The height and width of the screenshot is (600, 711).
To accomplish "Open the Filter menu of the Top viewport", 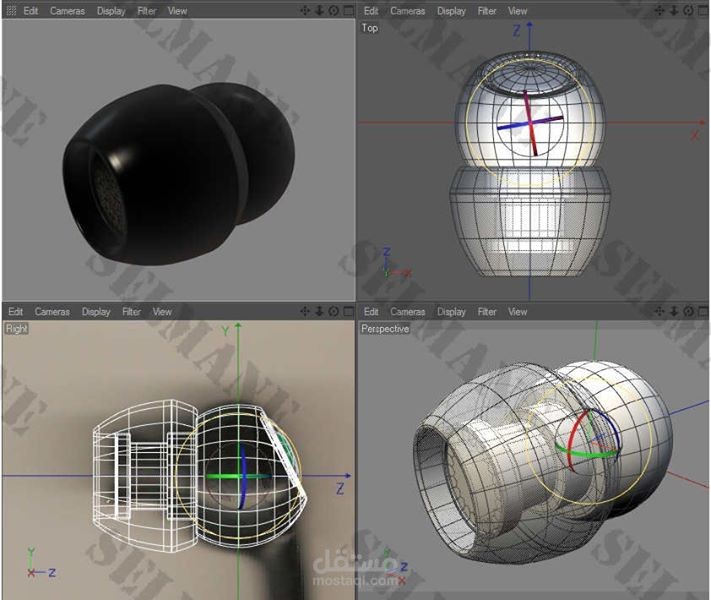I will tap(487, 11).
